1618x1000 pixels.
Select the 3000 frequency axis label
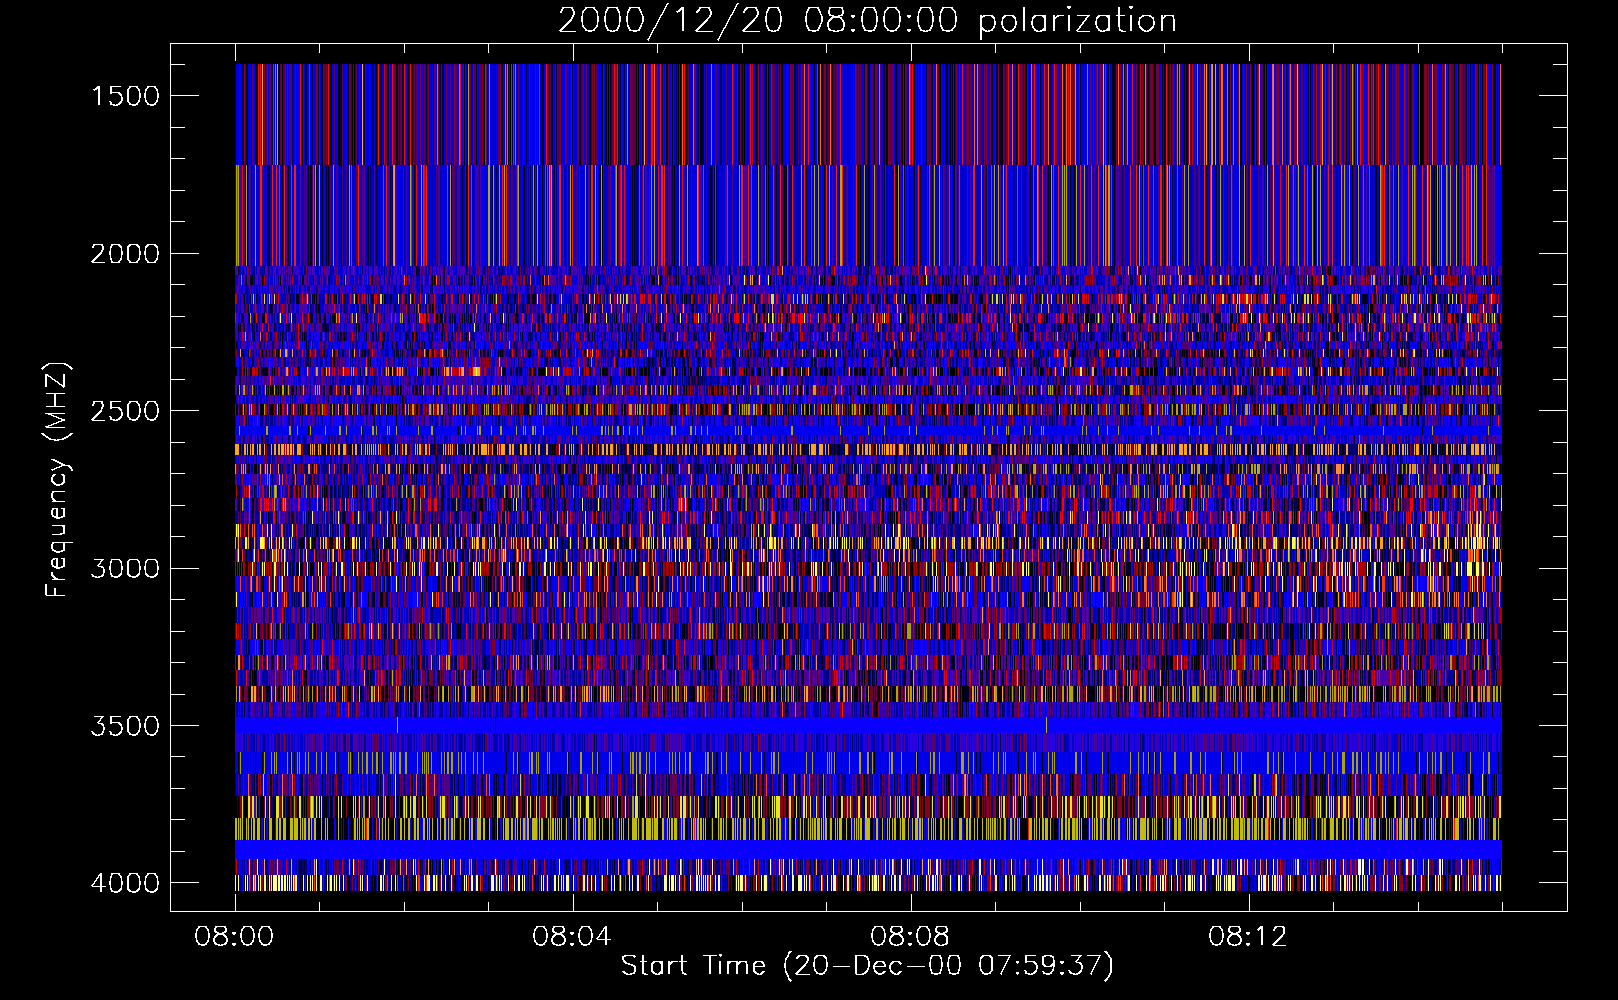click(x=125, y=569)
